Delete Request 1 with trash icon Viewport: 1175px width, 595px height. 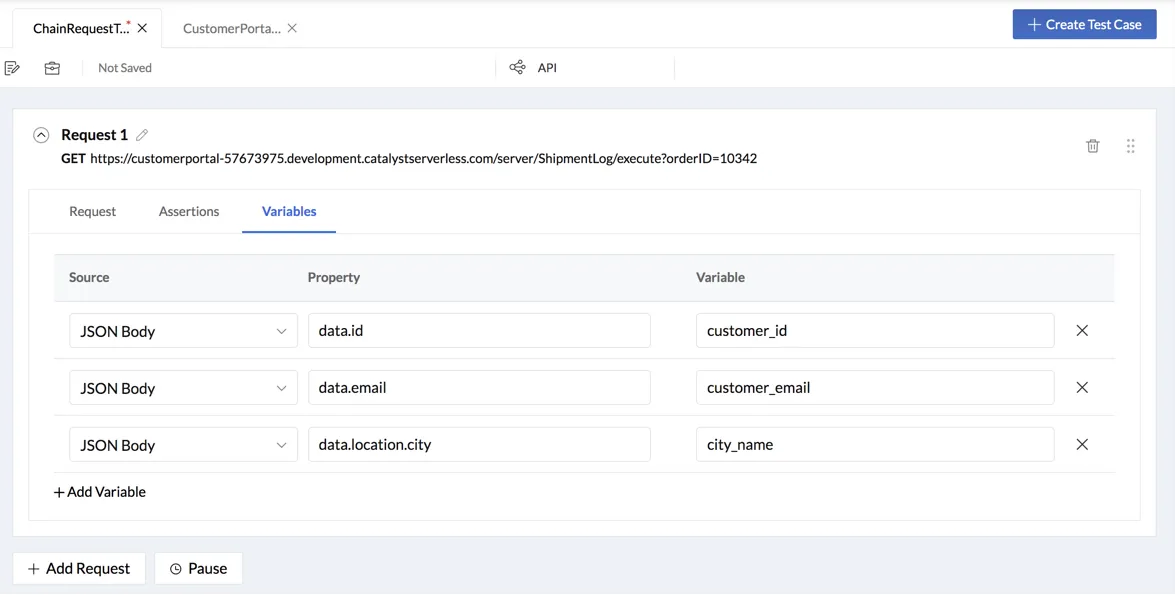click(1093, 145)
